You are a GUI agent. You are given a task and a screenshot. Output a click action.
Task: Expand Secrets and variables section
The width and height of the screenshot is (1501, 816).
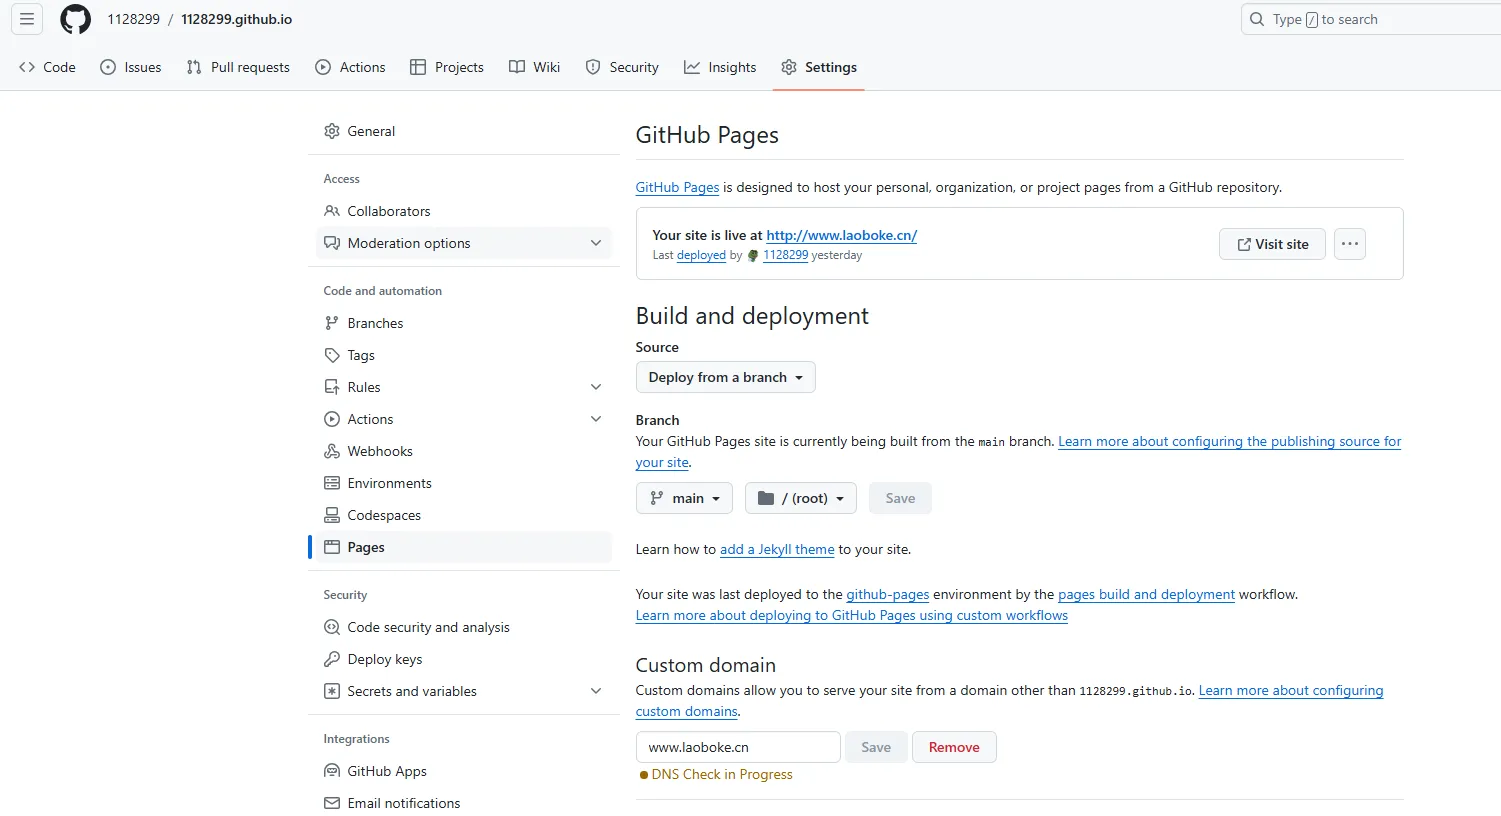coord(596,691)
